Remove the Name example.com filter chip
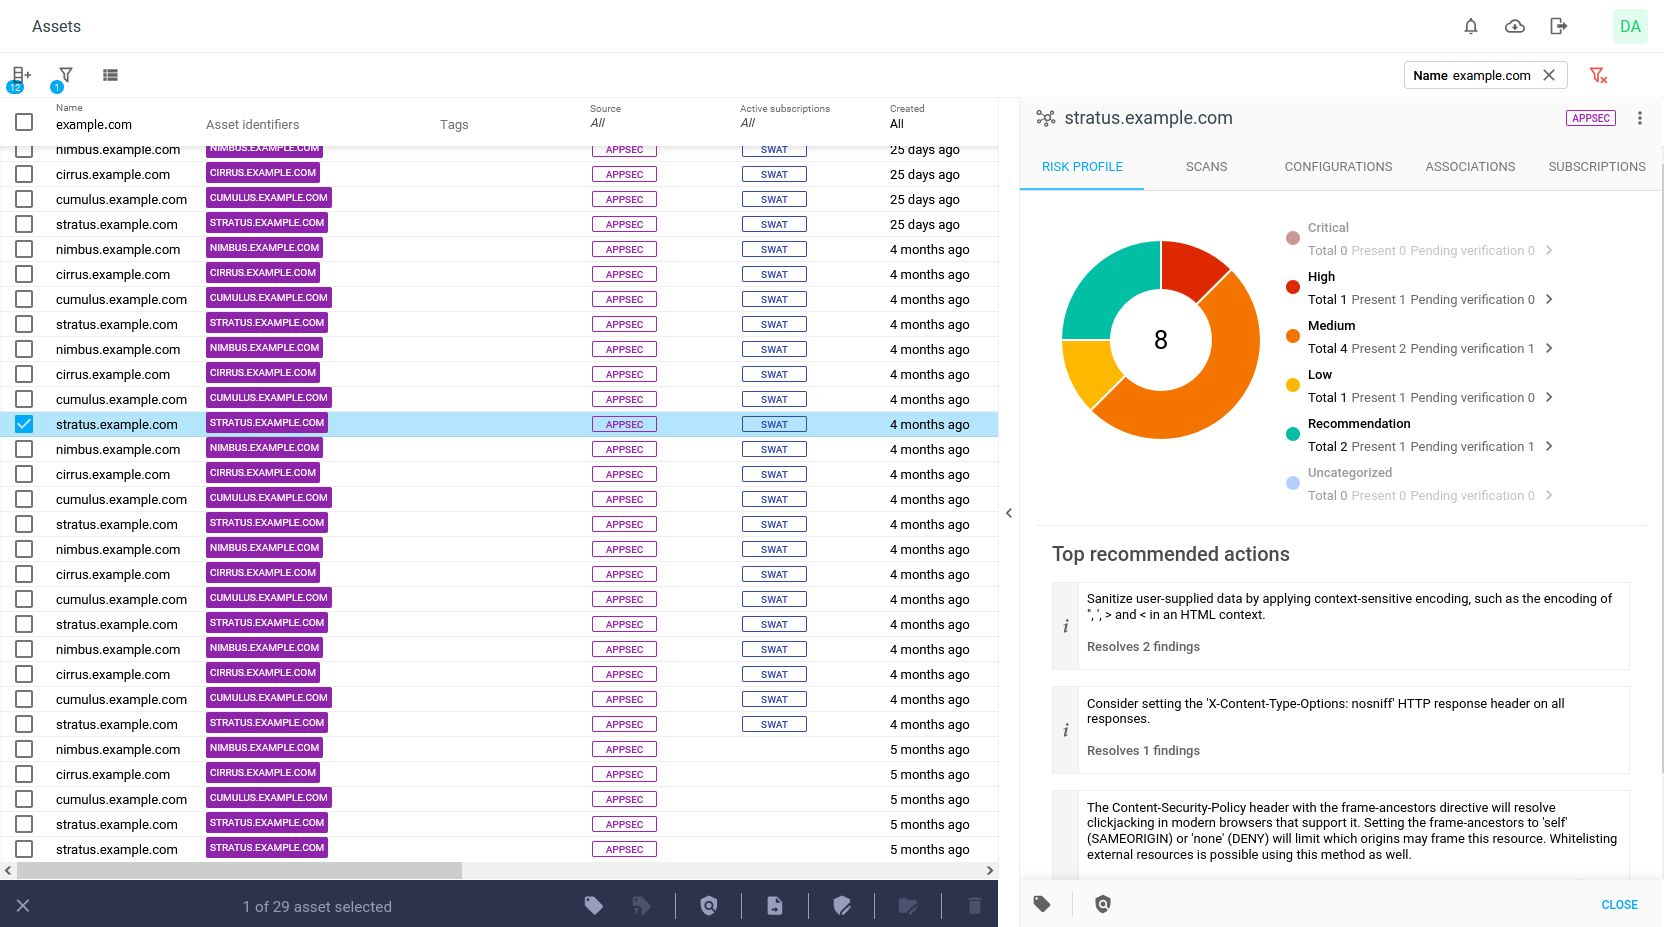Screen dimensions: 1664x927 (1549, 76)
